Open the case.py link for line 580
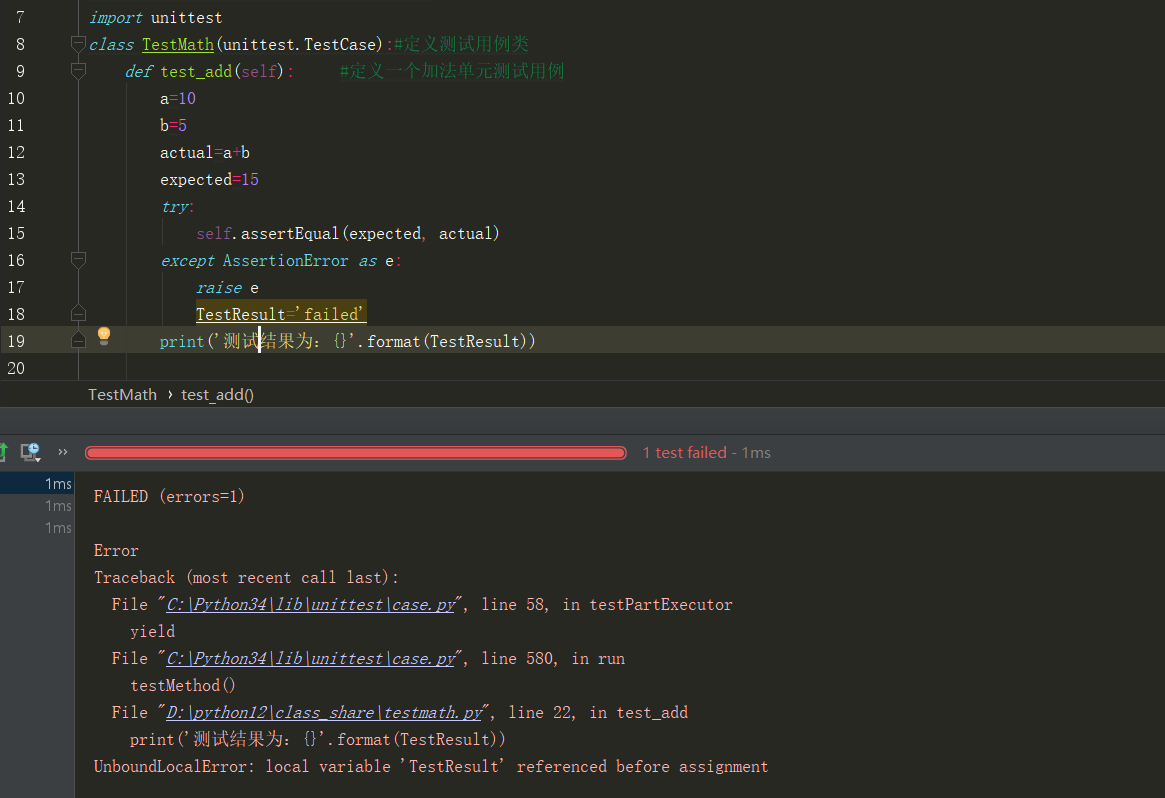The width and height of the screenshot is (1165, 798). tap(310, 658)
